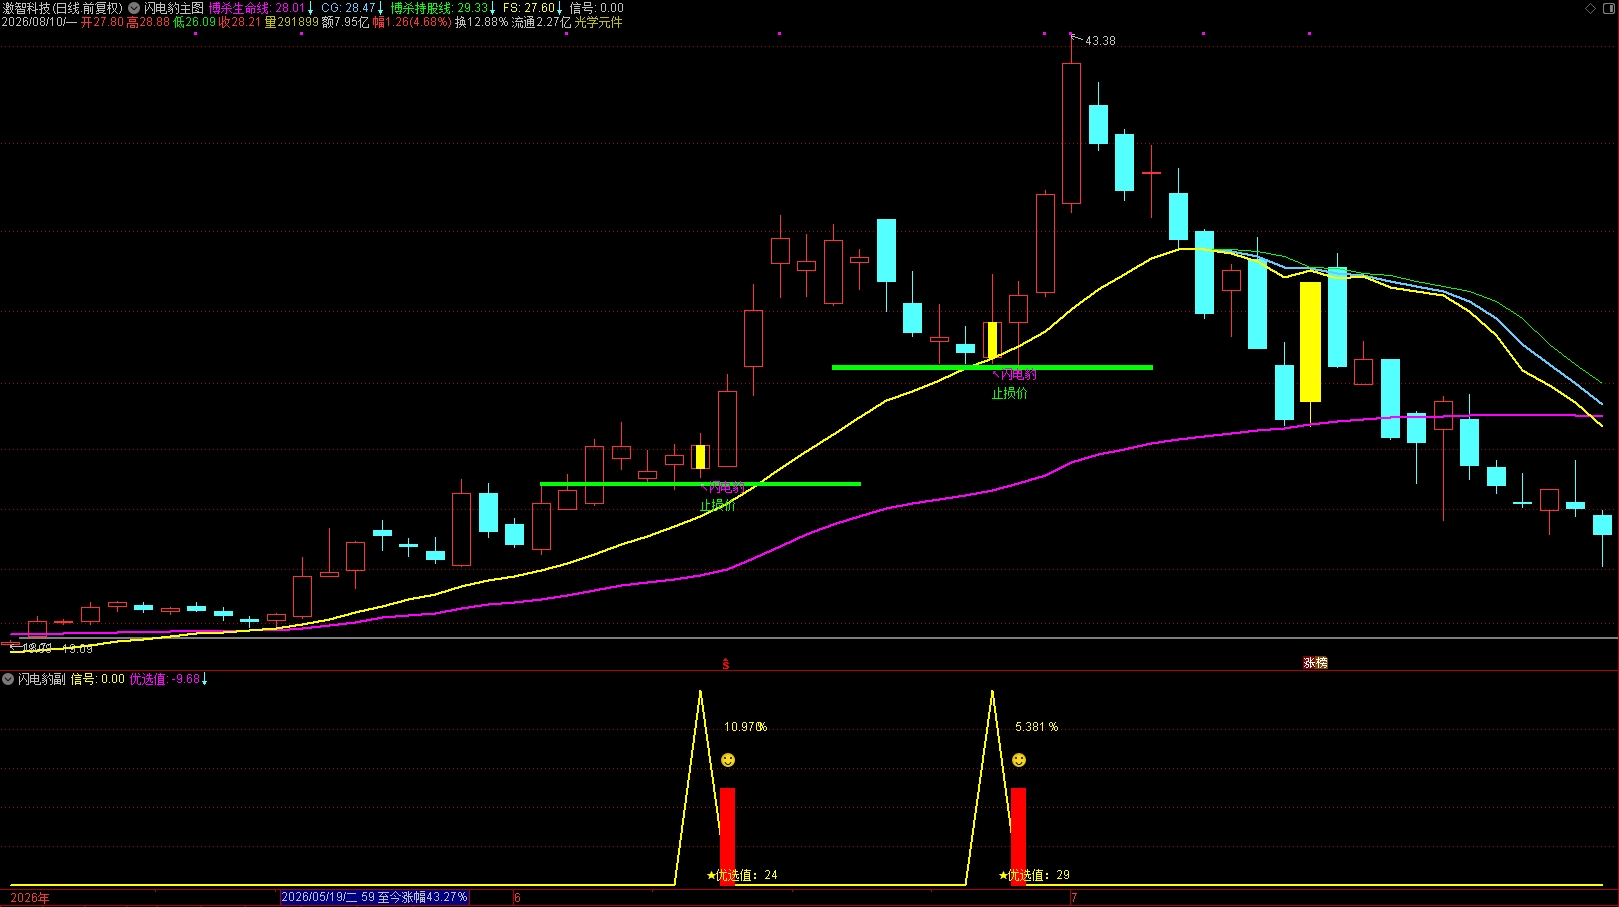The height and width of the screenshot is (907, 1619).
Task: Click the first red signal bar in sub-chart
Action: click(727, 836)
